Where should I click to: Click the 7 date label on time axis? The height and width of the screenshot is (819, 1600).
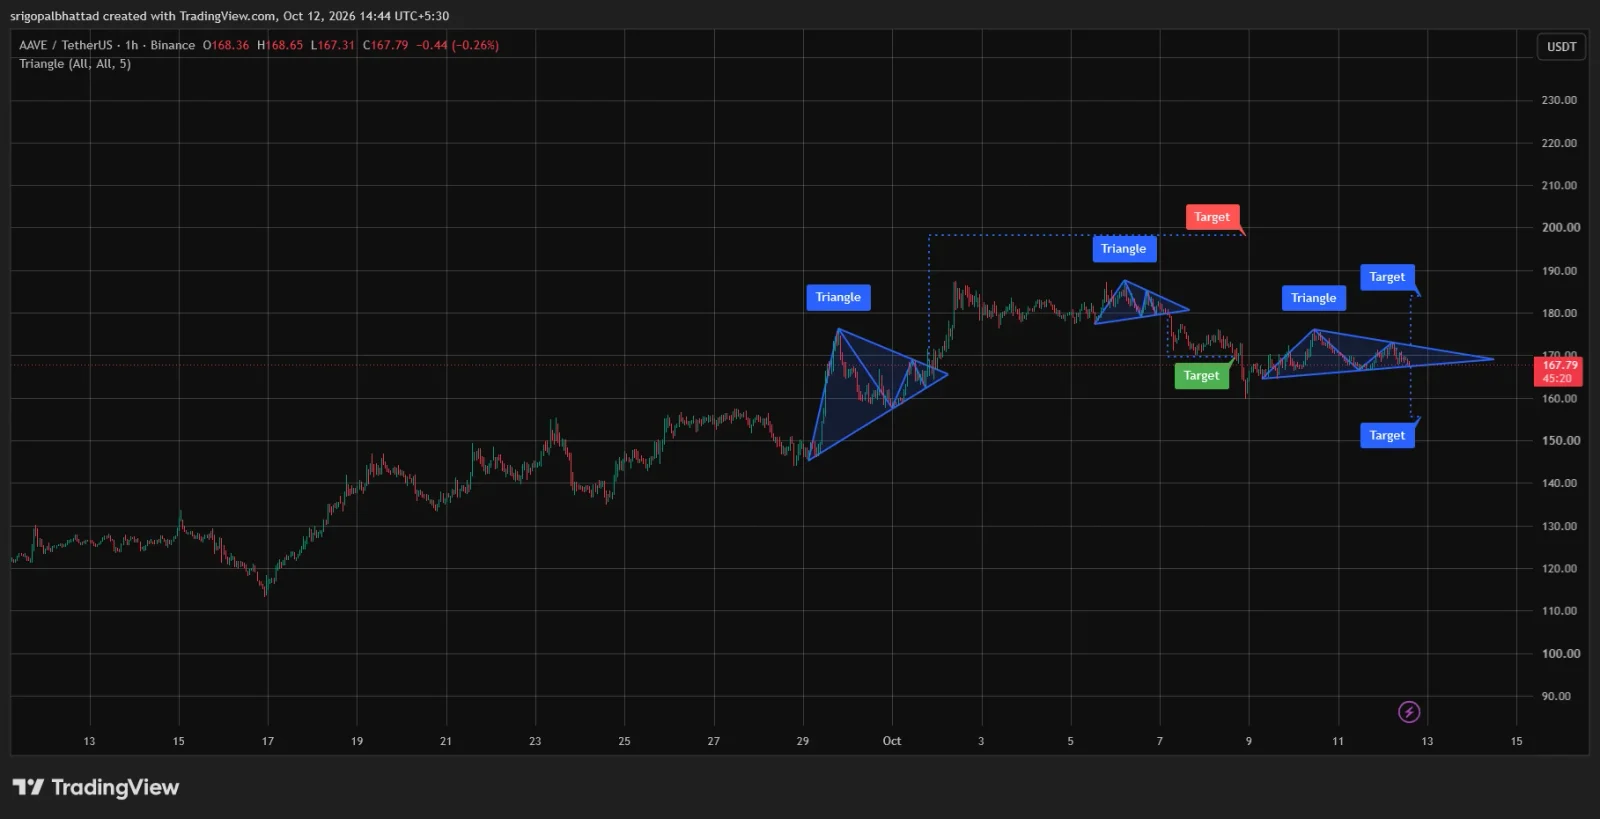pos(1160,741)
